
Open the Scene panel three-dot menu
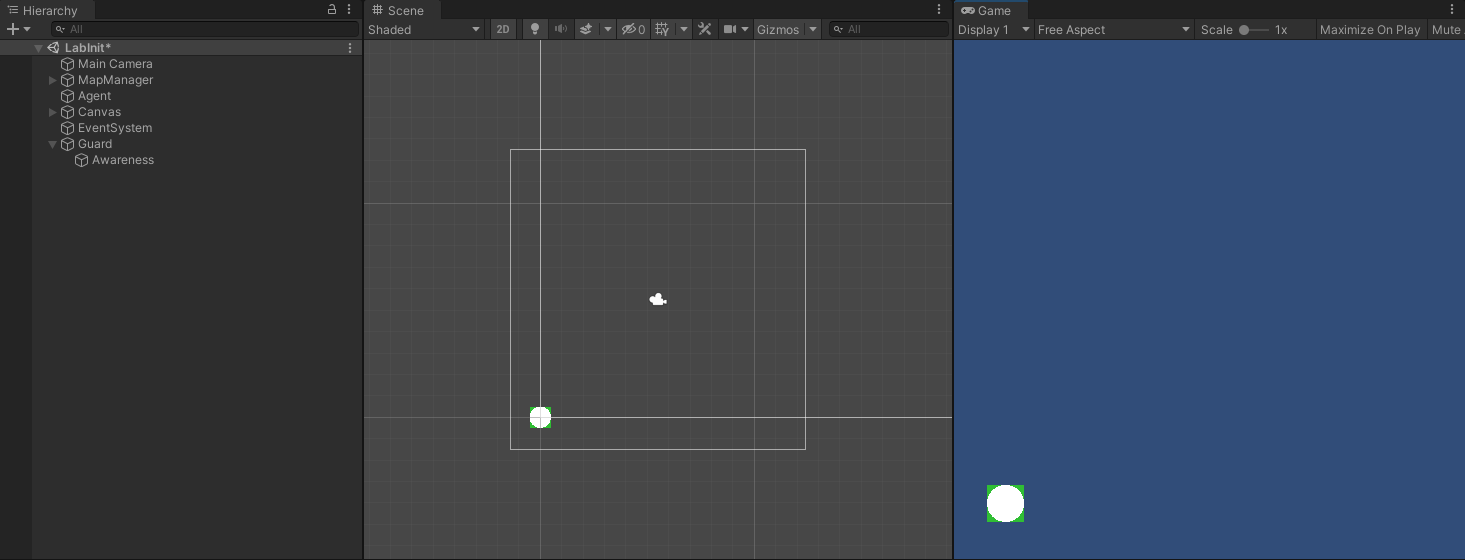tap(939, 9)
